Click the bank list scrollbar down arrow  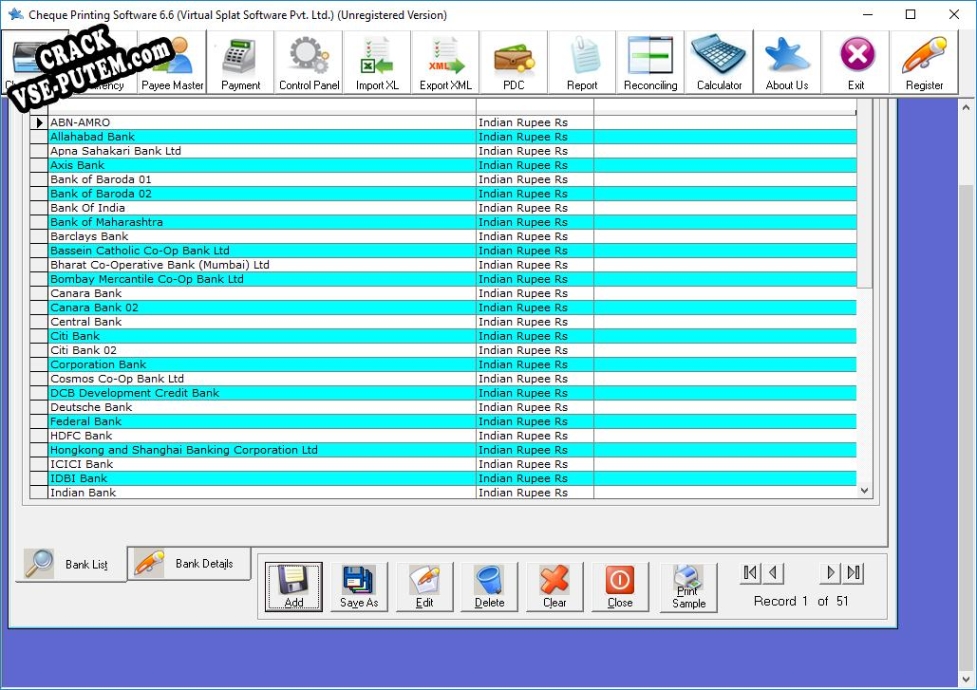coord(865,491)
